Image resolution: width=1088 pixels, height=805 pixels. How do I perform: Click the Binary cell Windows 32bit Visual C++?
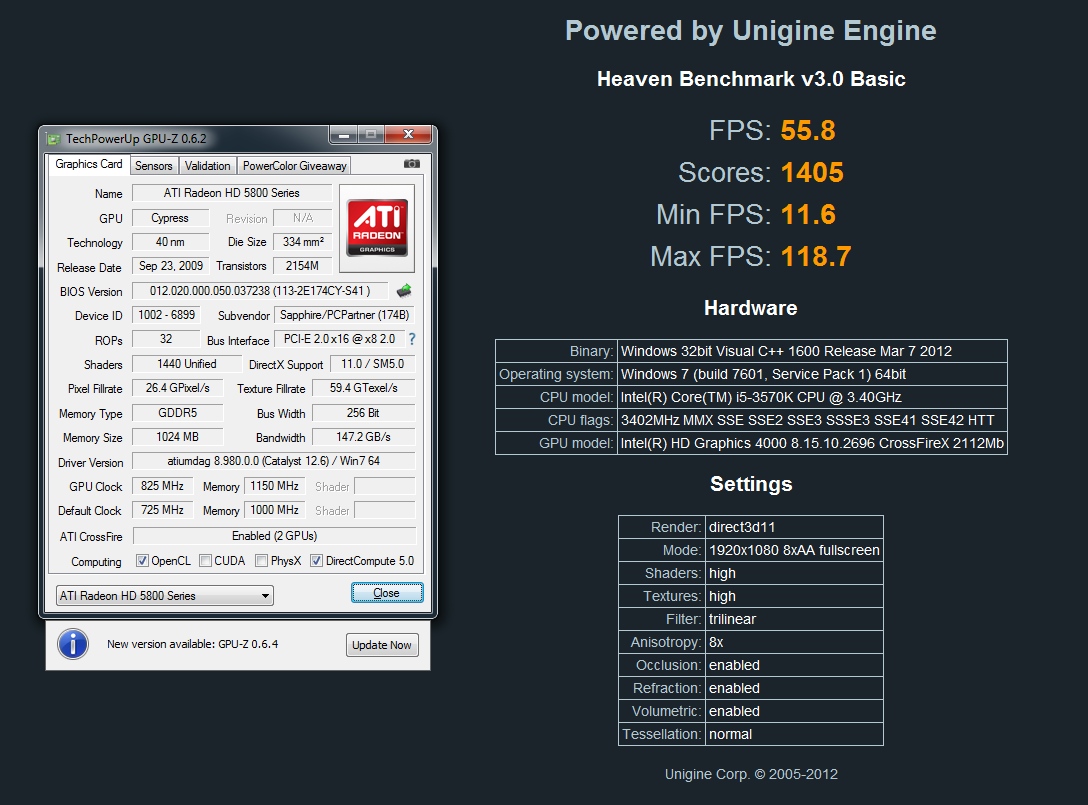coord(812,351)
